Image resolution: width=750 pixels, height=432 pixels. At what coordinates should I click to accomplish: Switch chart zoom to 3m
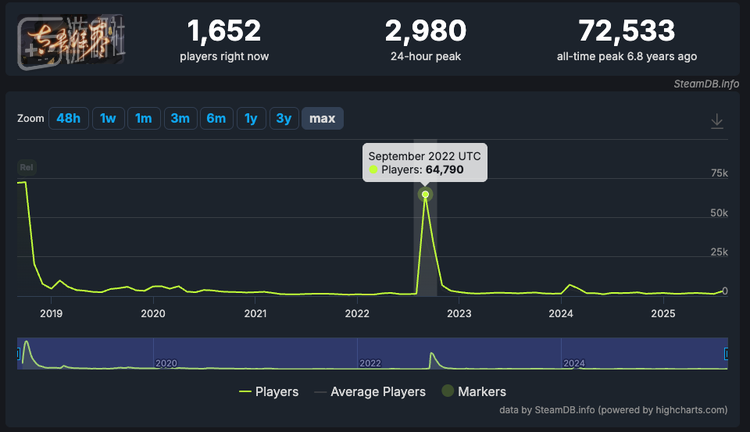click(x=180, y=119)
